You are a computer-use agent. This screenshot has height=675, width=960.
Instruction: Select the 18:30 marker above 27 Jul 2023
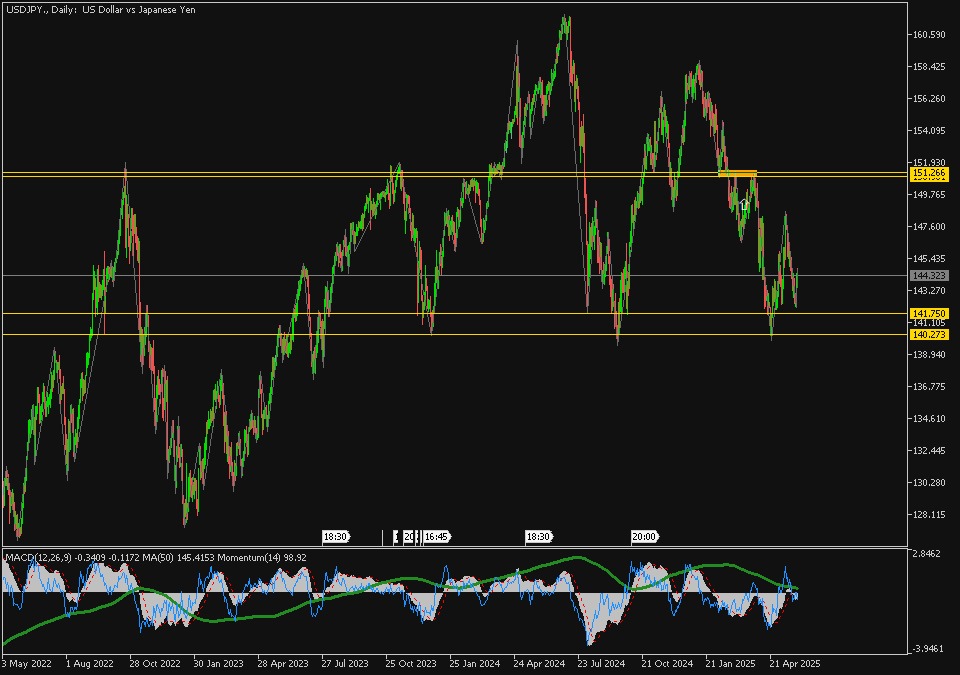(336, 537)
